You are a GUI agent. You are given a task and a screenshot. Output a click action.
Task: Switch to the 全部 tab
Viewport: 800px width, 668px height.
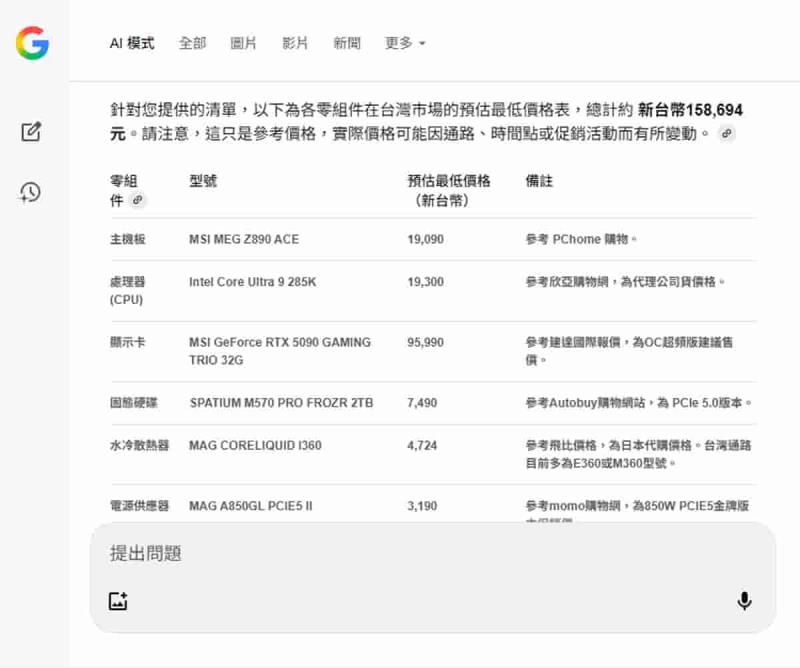tap(192, 43)
